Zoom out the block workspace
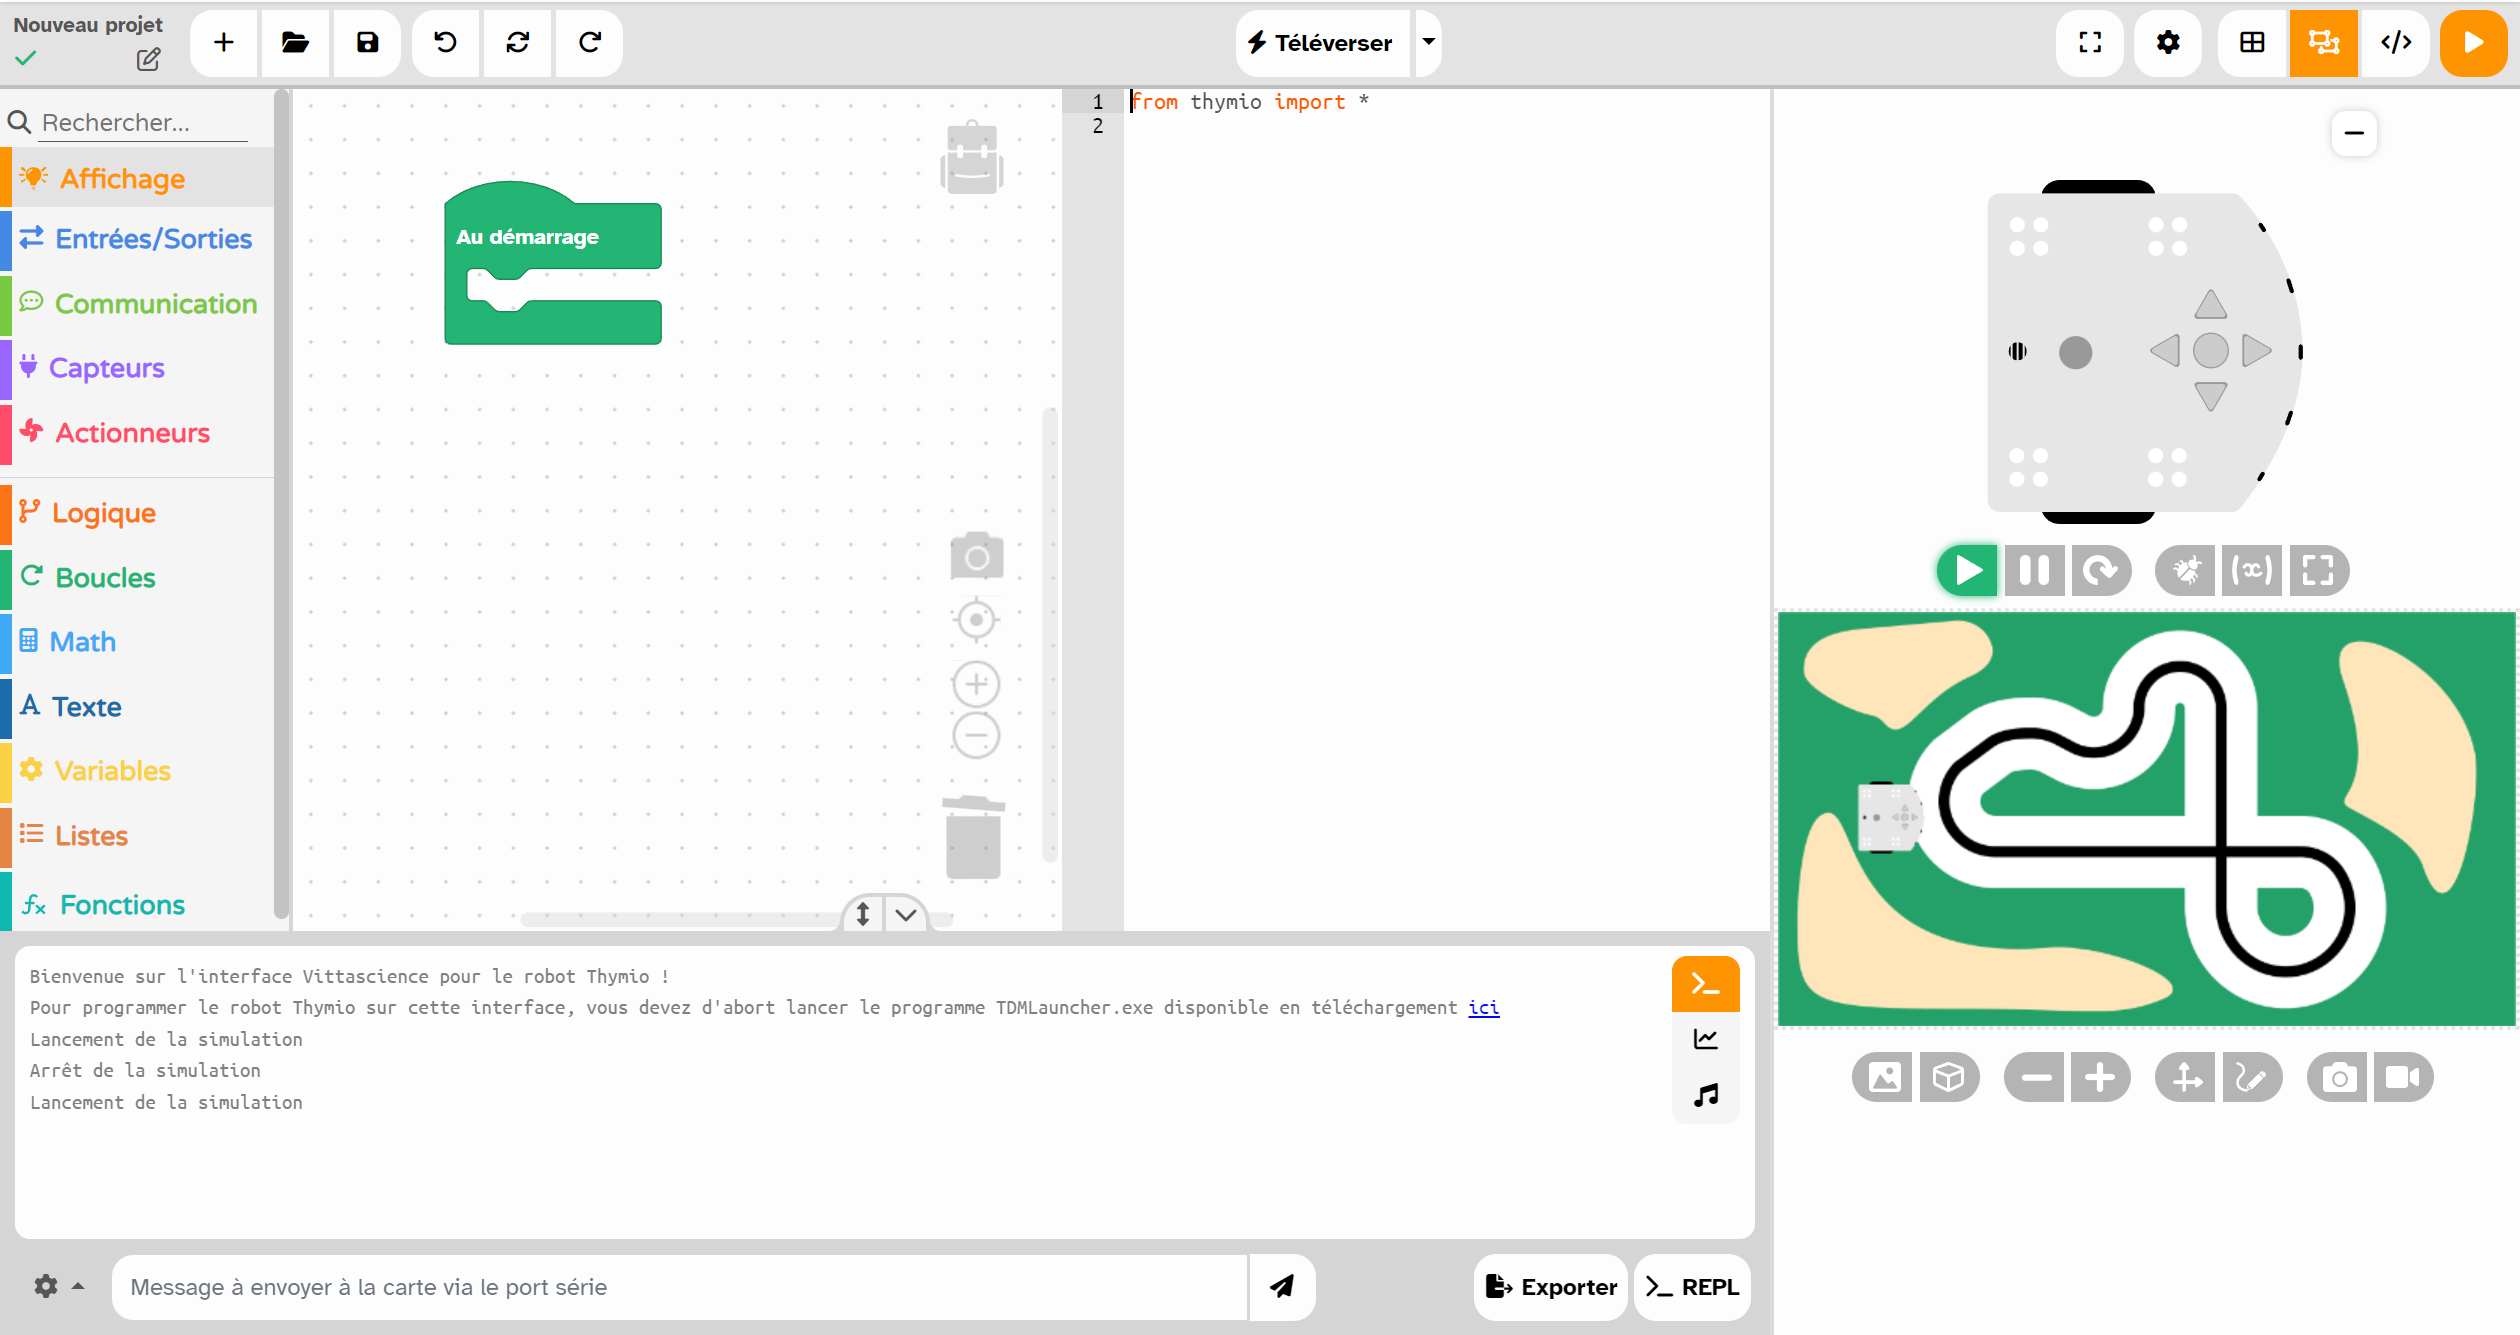This screenshot has width=2520, height=1335. pos(977,736)
